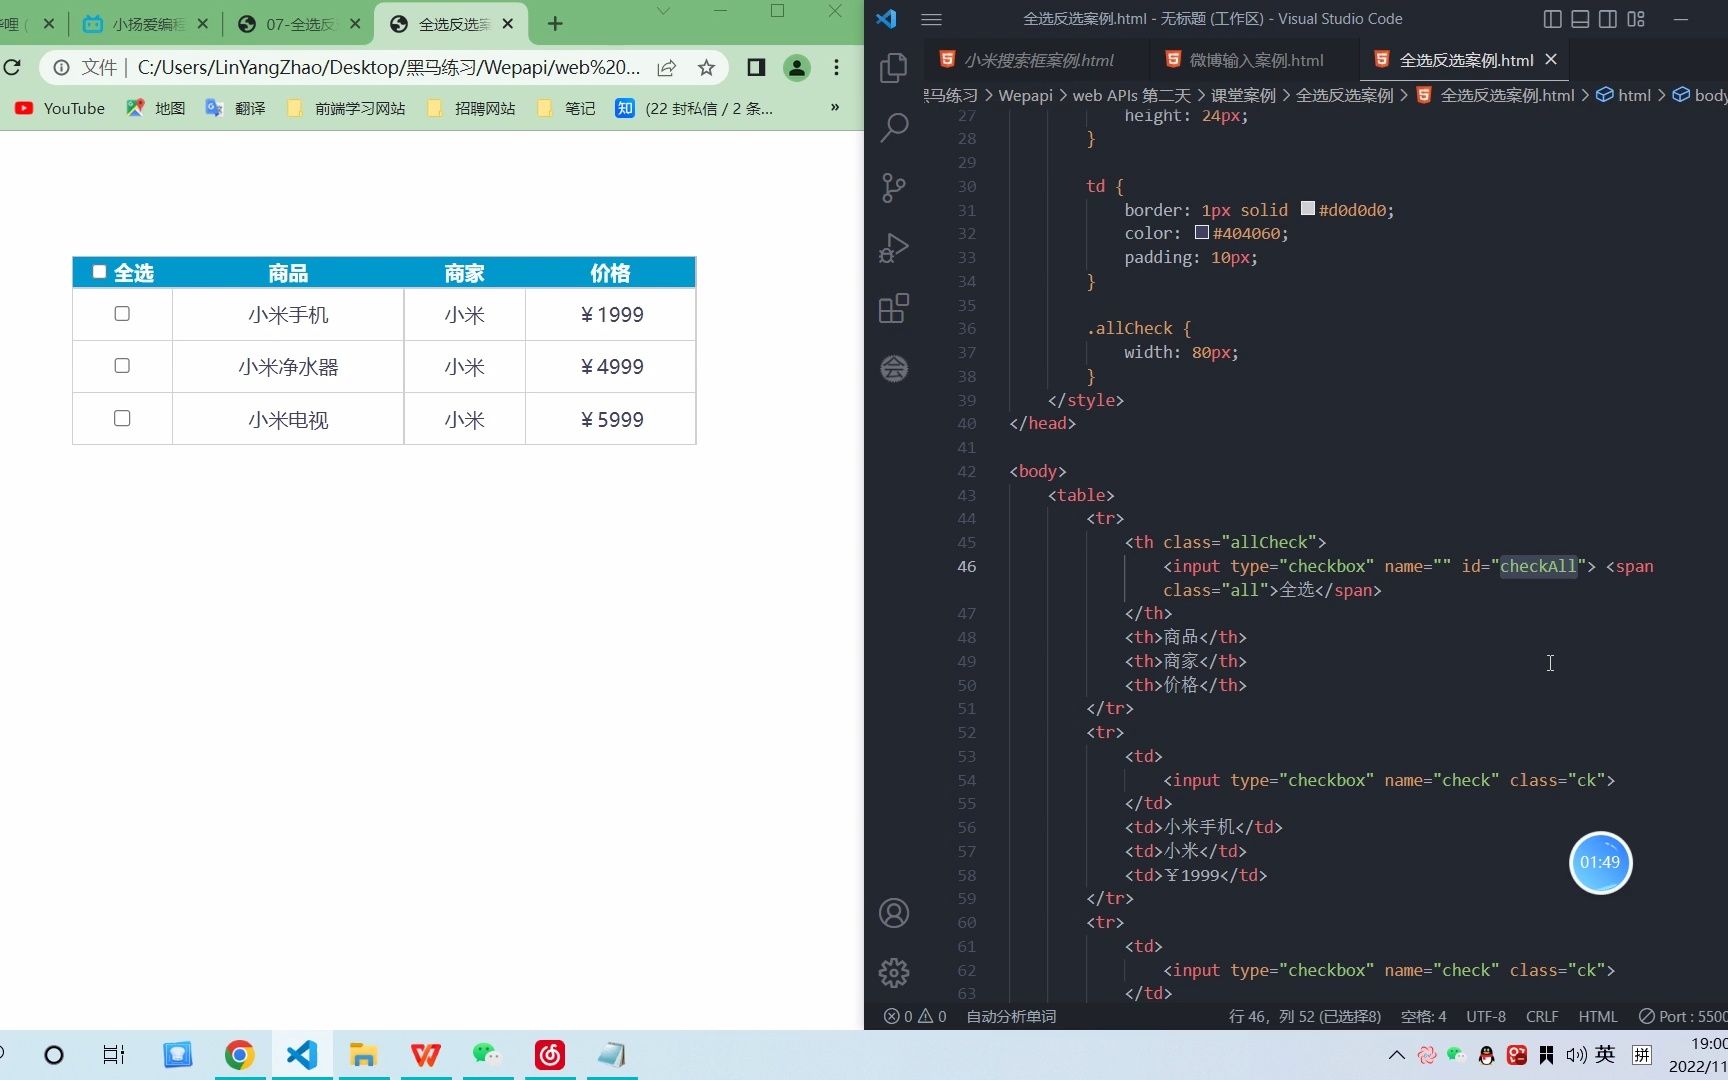Viewport: 1728px width, 1080px height.
Task: Open Source Control panel in VS Code
Action: (x=893, y=188)
